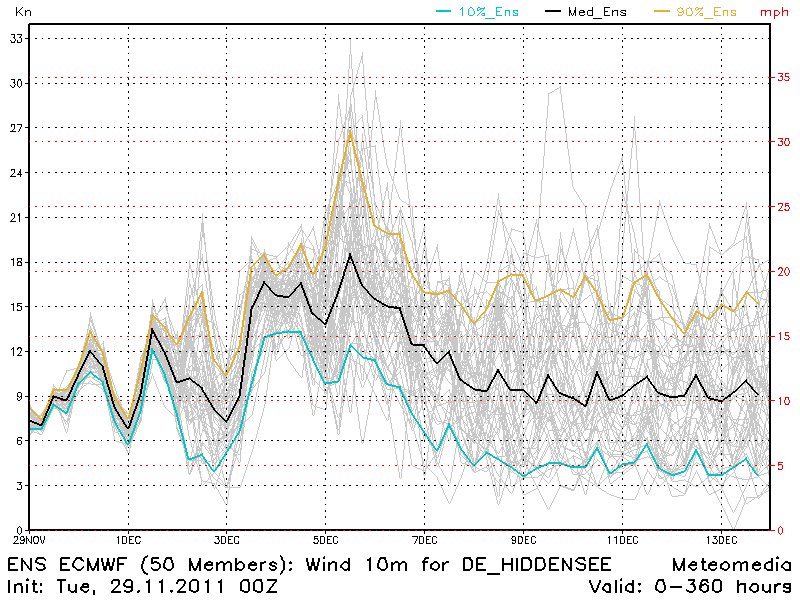Click the 90%_Ens legend label
The width and height of the screenshot is (800, 600).
707,12
